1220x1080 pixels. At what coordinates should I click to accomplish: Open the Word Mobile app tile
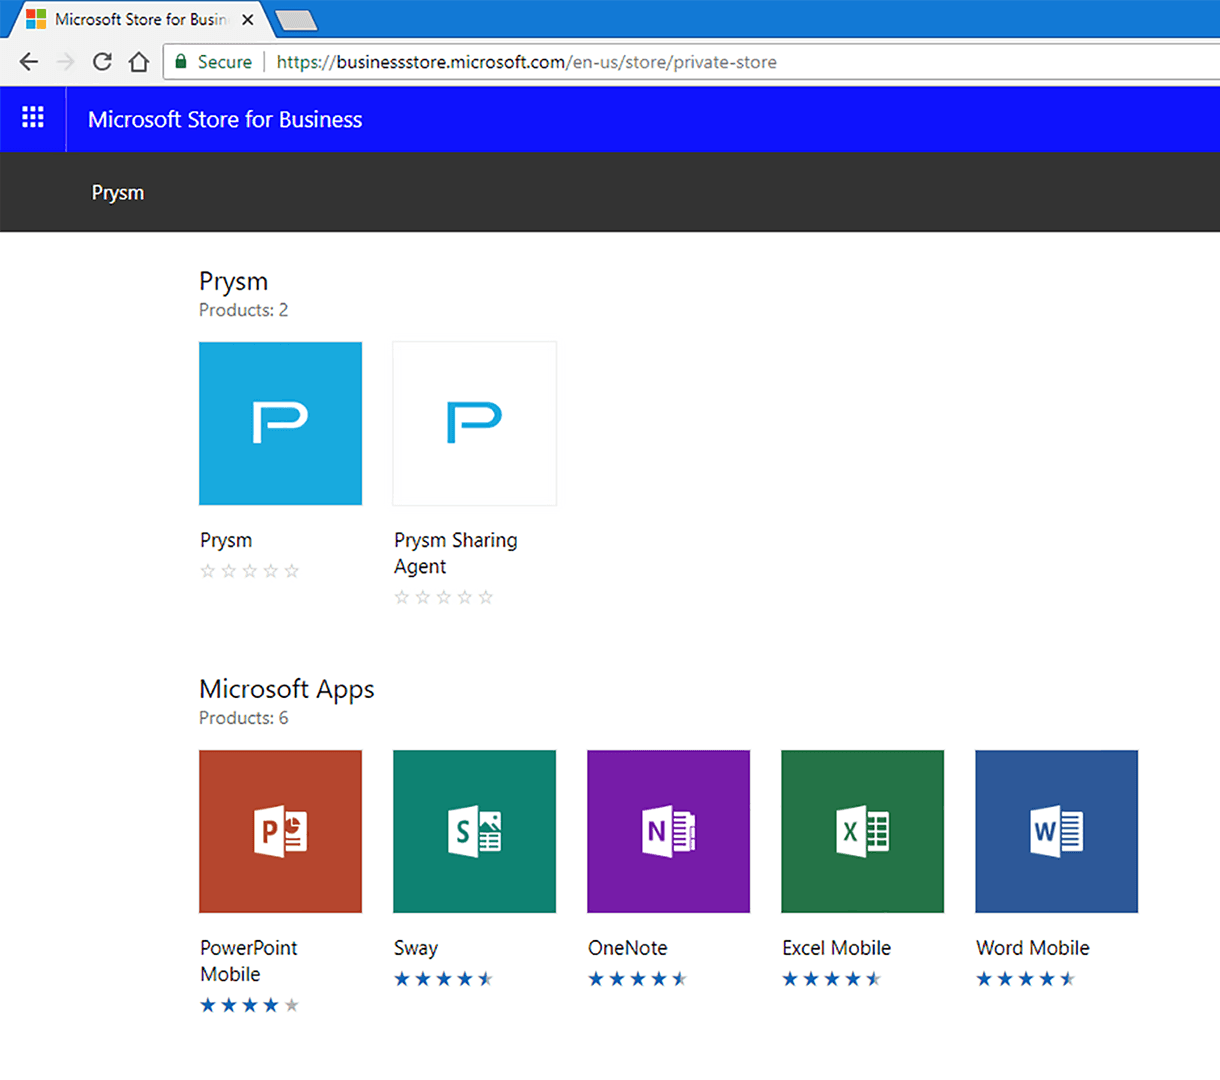coord(1056,831)
